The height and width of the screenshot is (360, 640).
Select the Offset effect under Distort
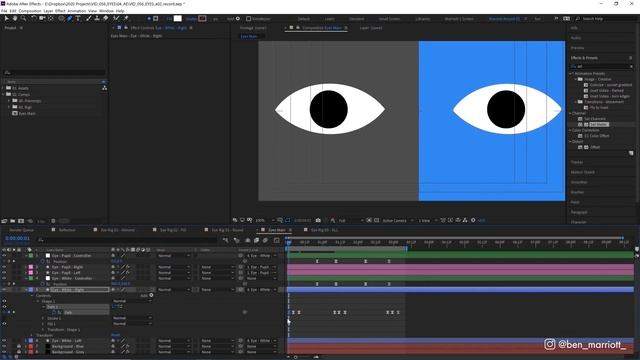click(x=595, y=147)
